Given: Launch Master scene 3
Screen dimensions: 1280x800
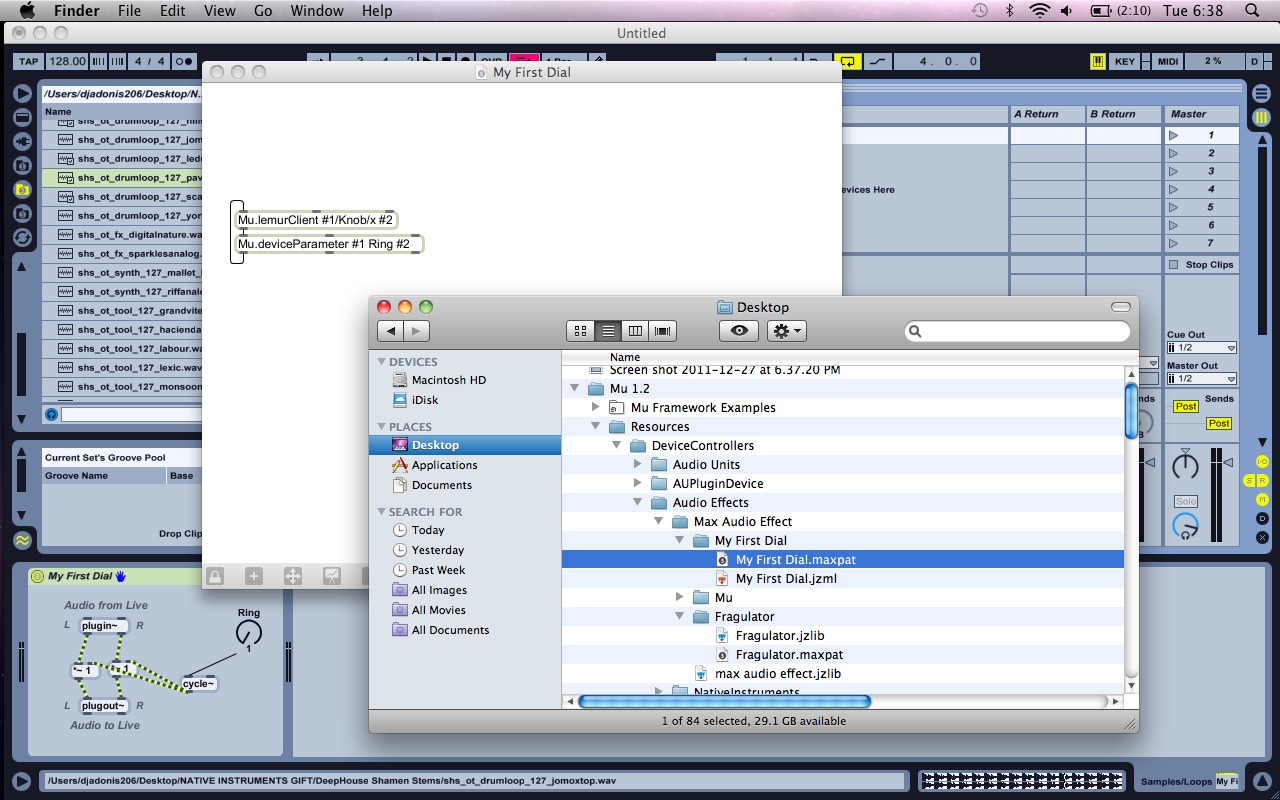Looking at the screenshot, I should pos(1174,171).
